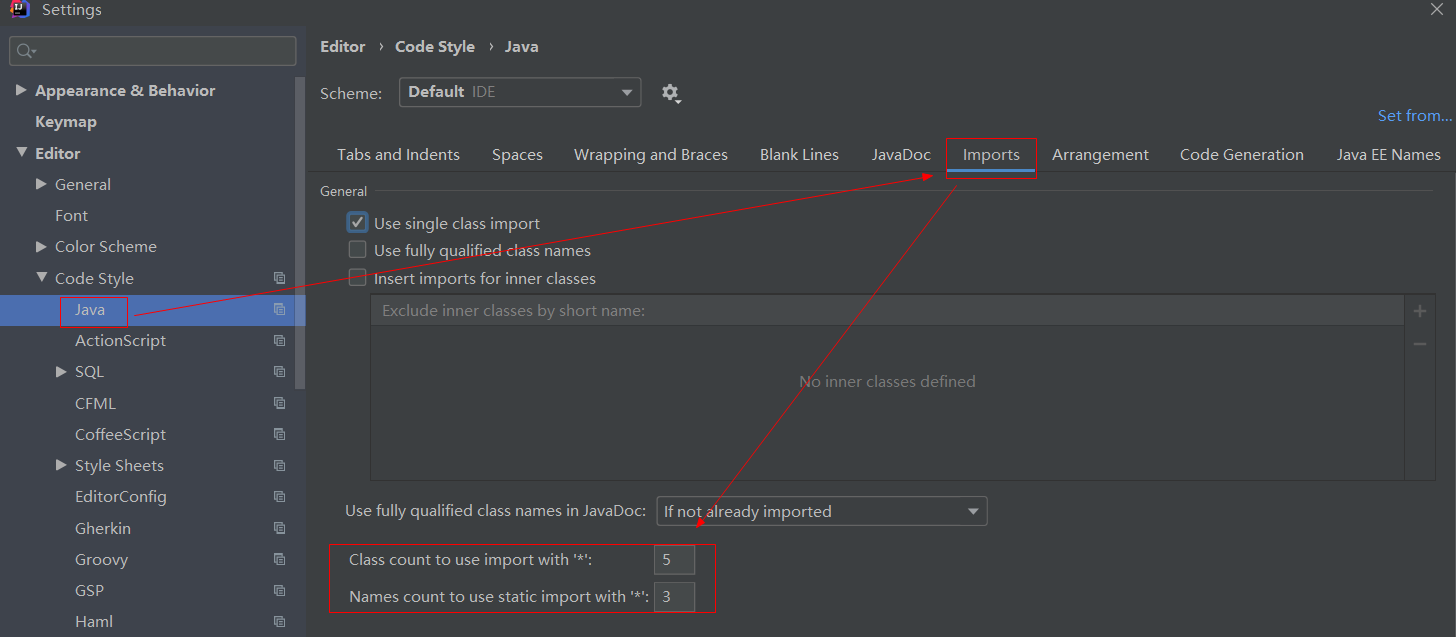Screen dimensions: 1456x637
Task: Click the settings search field
Action: click(x=153, y=51)
